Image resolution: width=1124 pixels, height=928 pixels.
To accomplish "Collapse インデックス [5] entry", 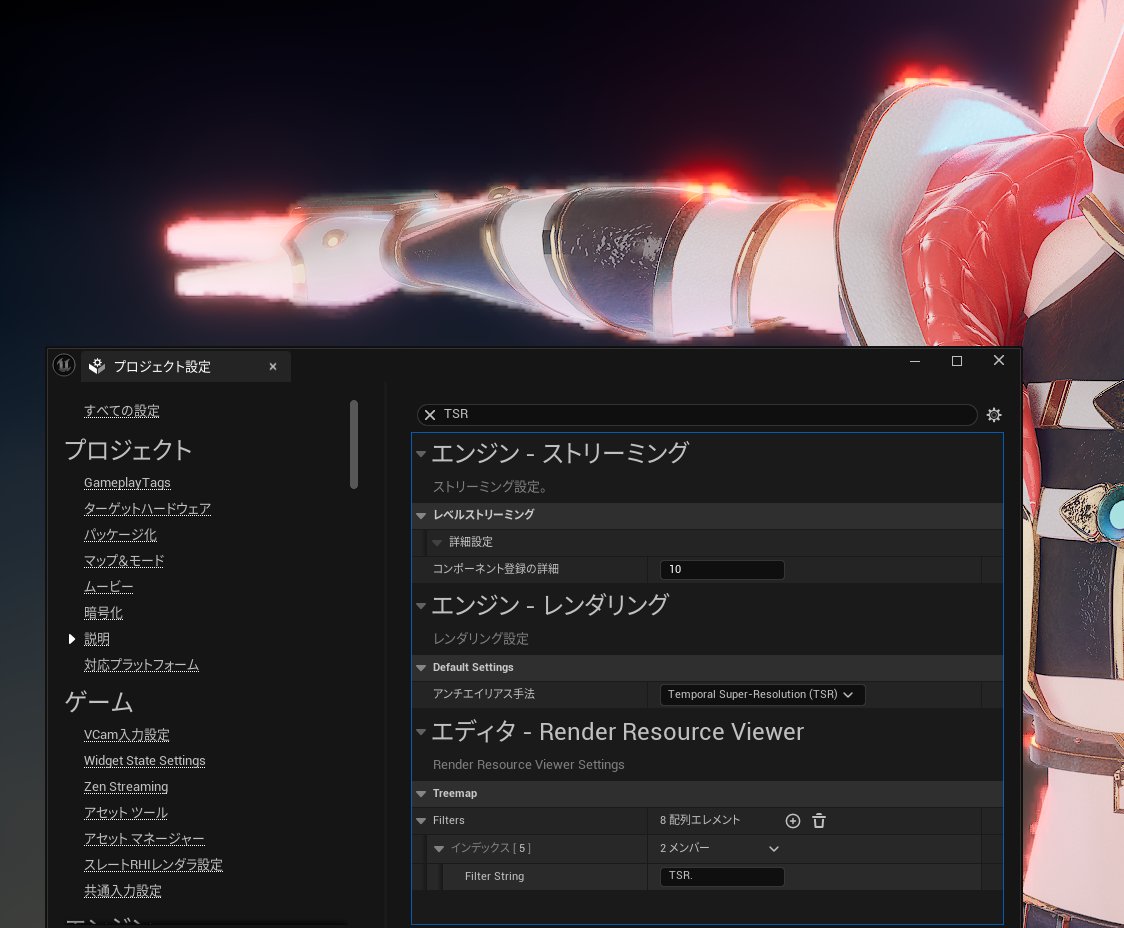I will 439,849.
